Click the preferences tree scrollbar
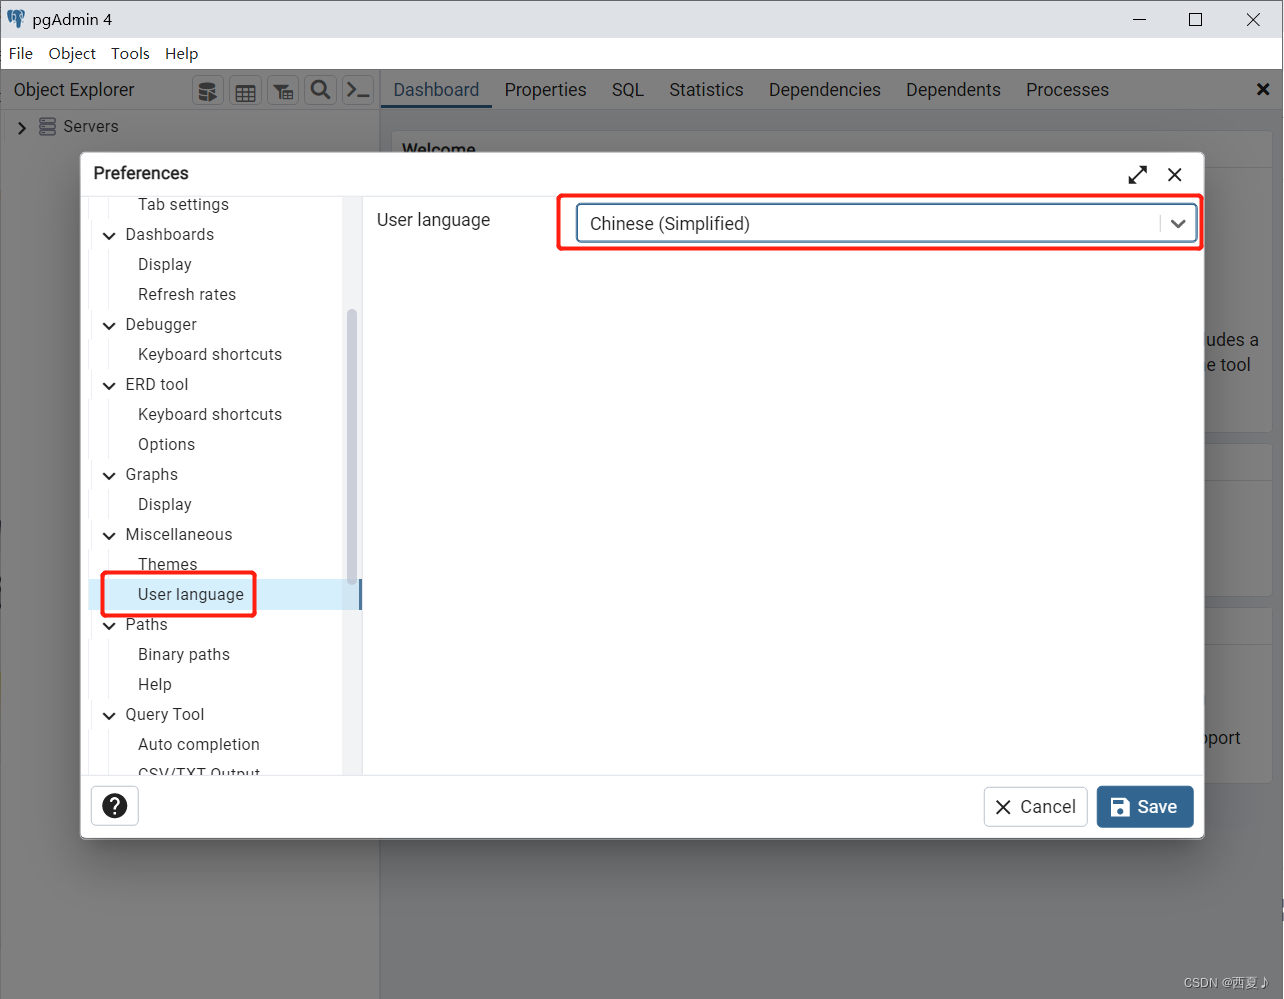The width and height of the screenshot is (1284, 999). click(x=352, y=446)
